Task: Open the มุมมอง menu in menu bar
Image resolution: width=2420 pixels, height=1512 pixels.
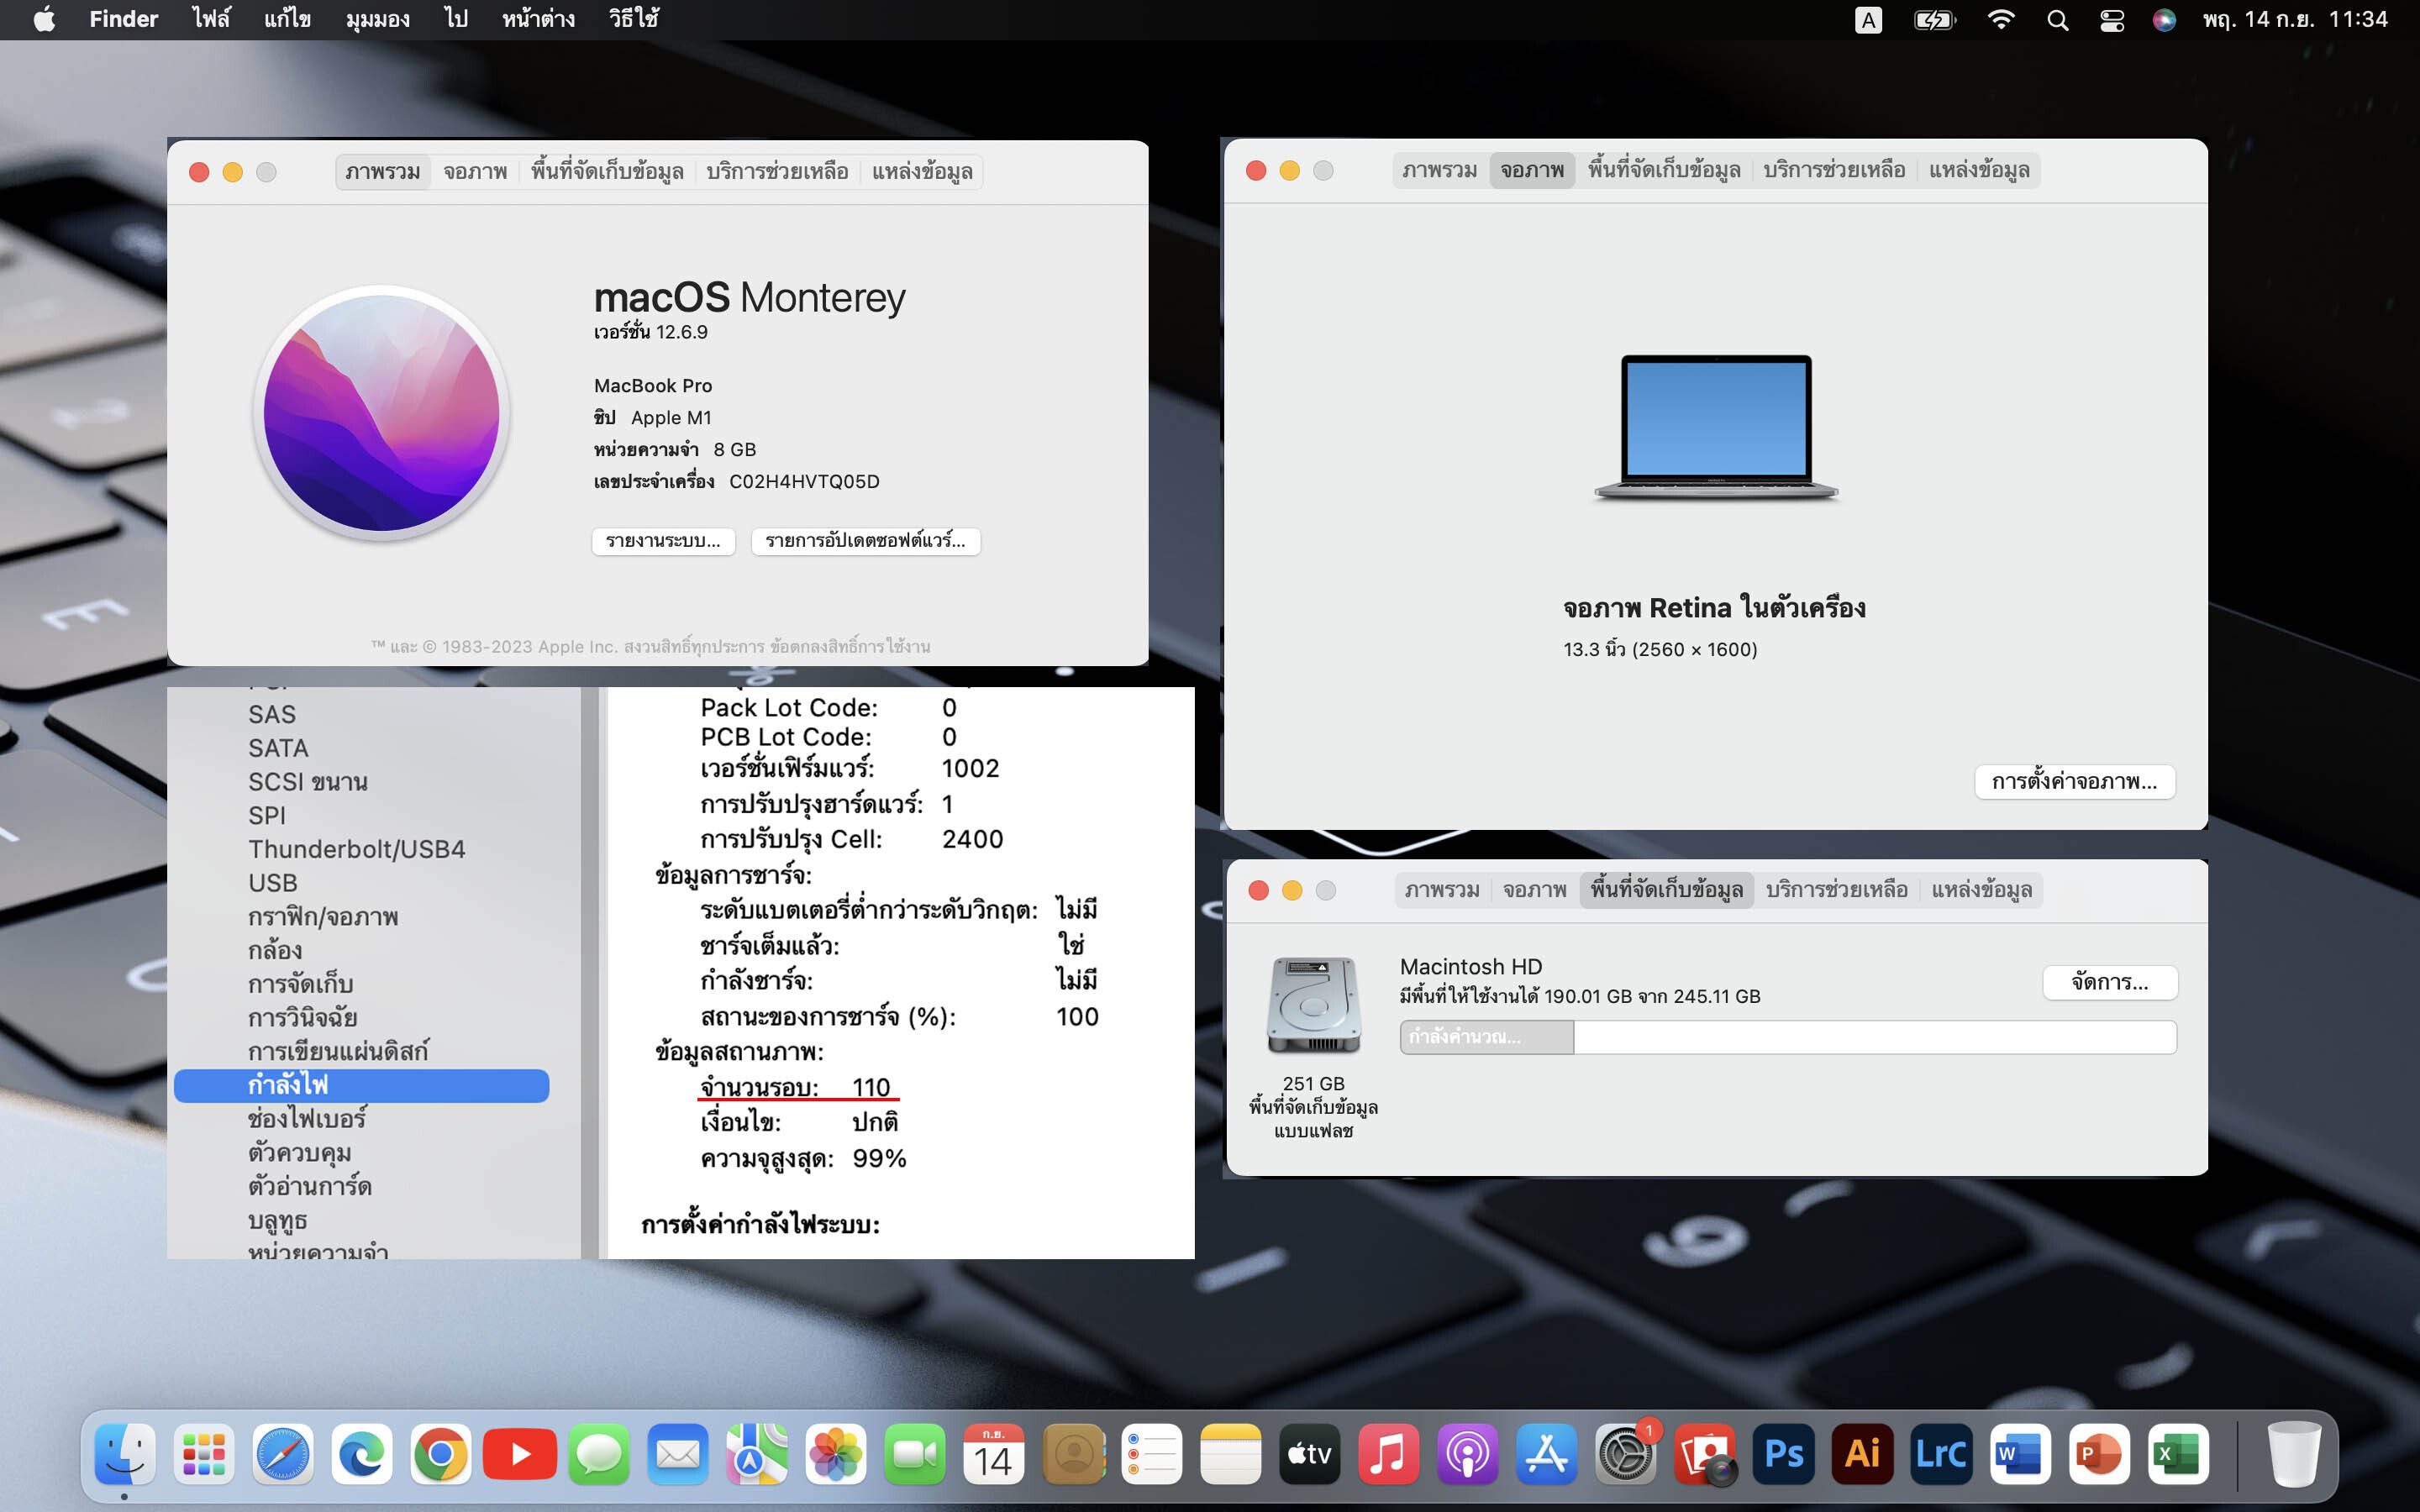Action: click(377, 20)
